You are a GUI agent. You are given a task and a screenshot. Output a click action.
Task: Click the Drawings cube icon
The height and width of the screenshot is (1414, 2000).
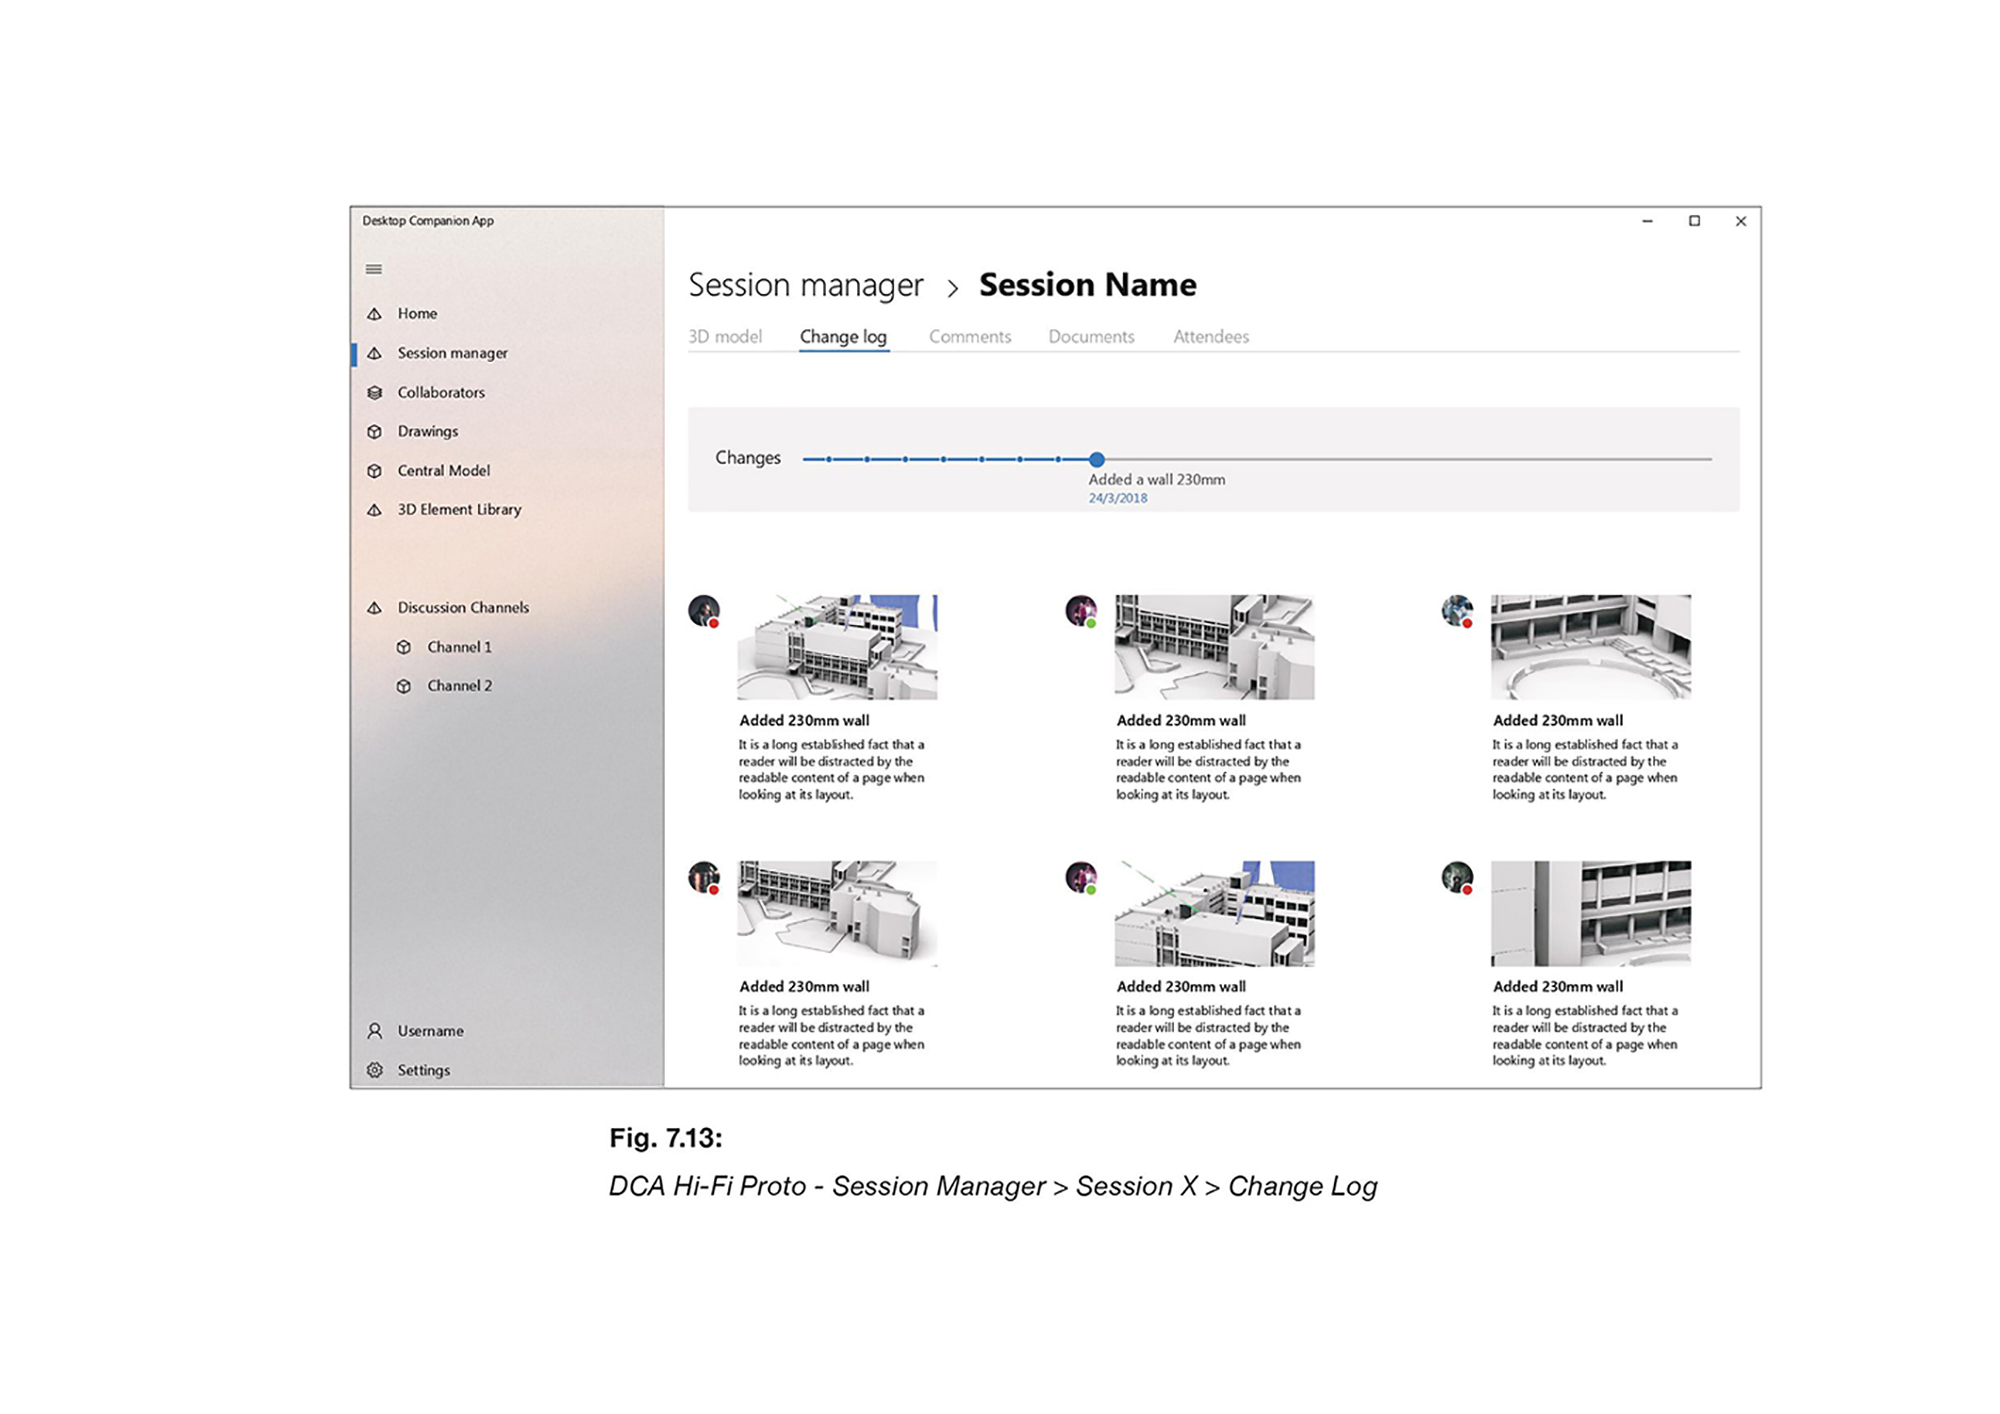click(375, 432)
